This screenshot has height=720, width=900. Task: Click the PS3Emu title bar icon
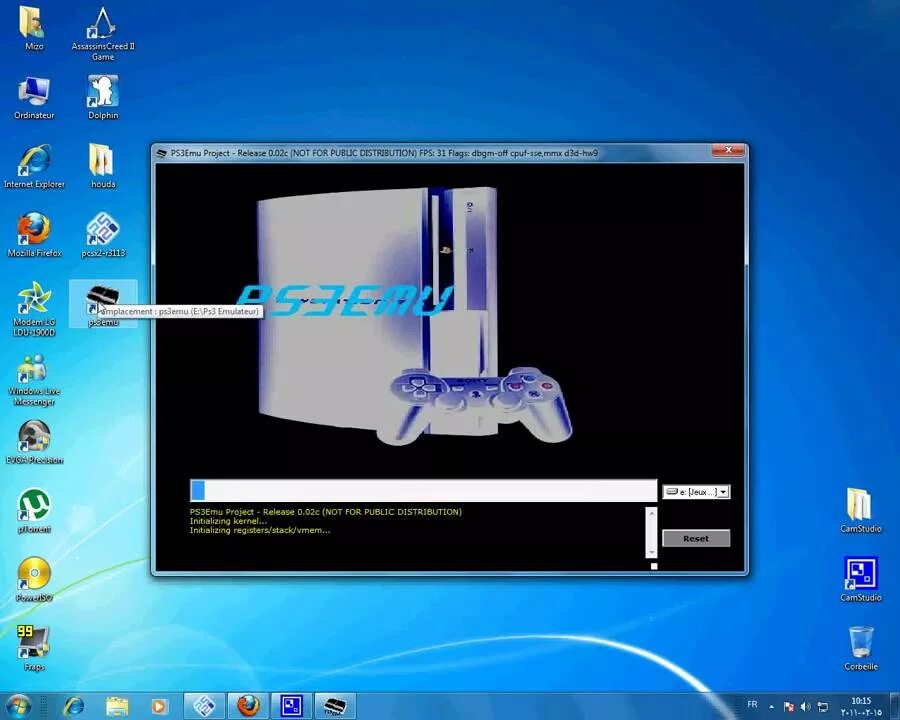(162, 153)
